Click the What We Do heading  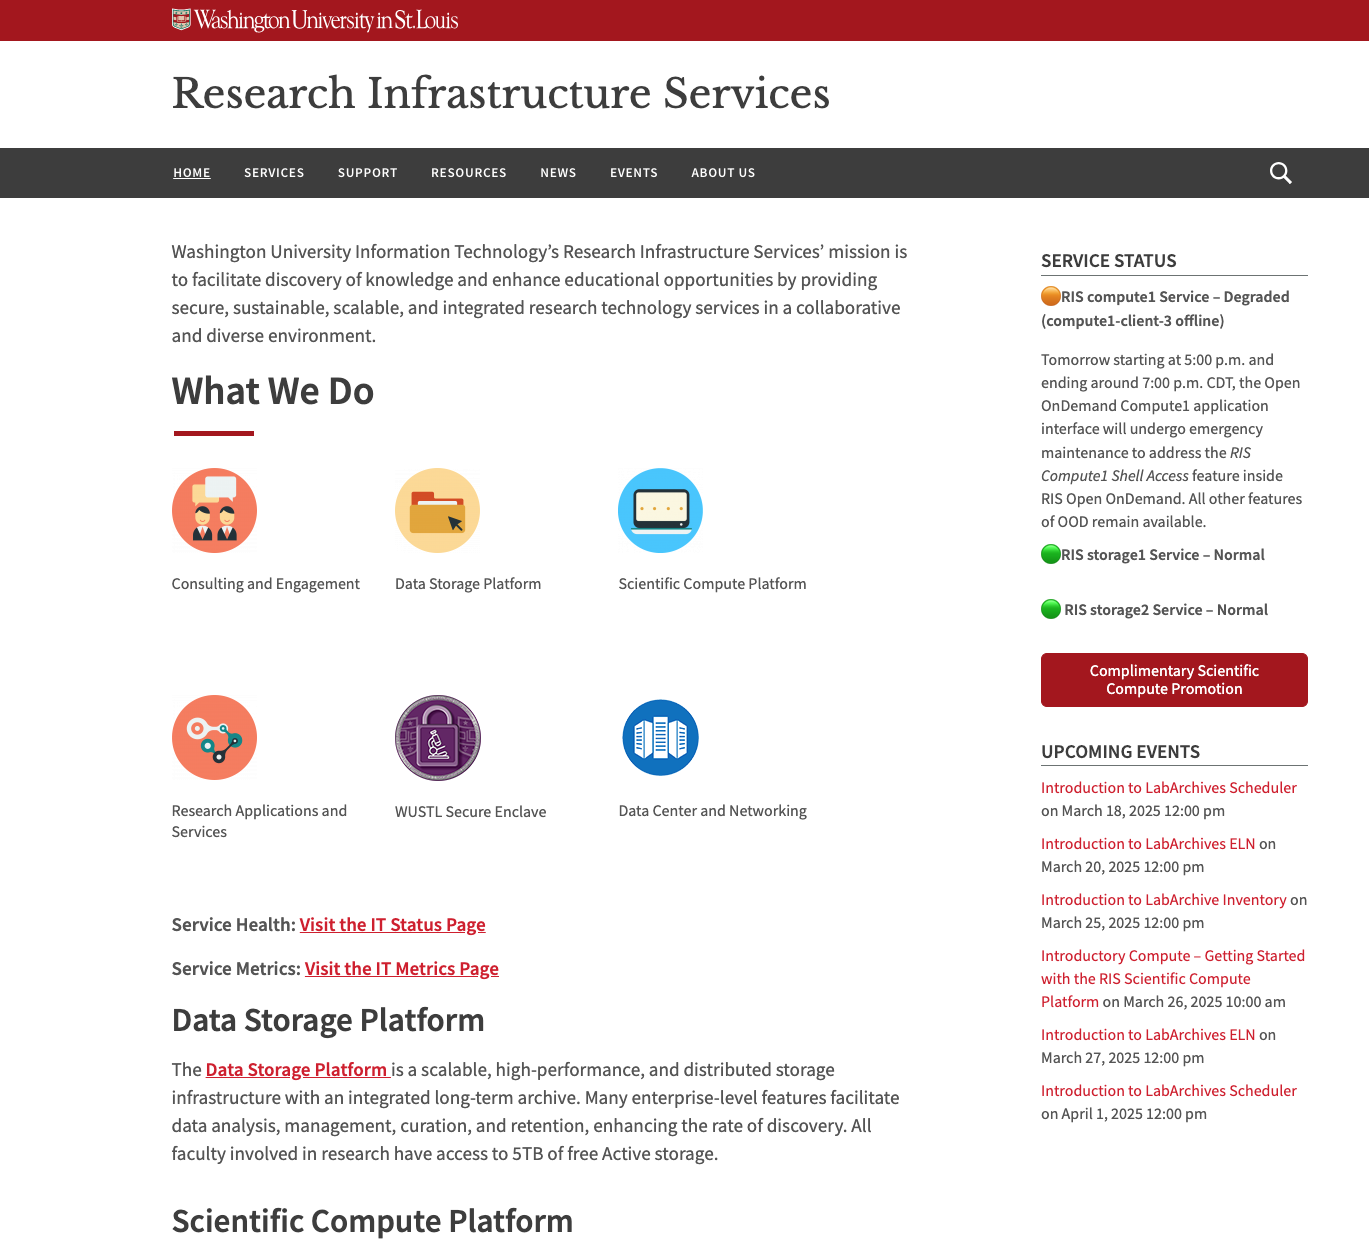pos(273,391)
